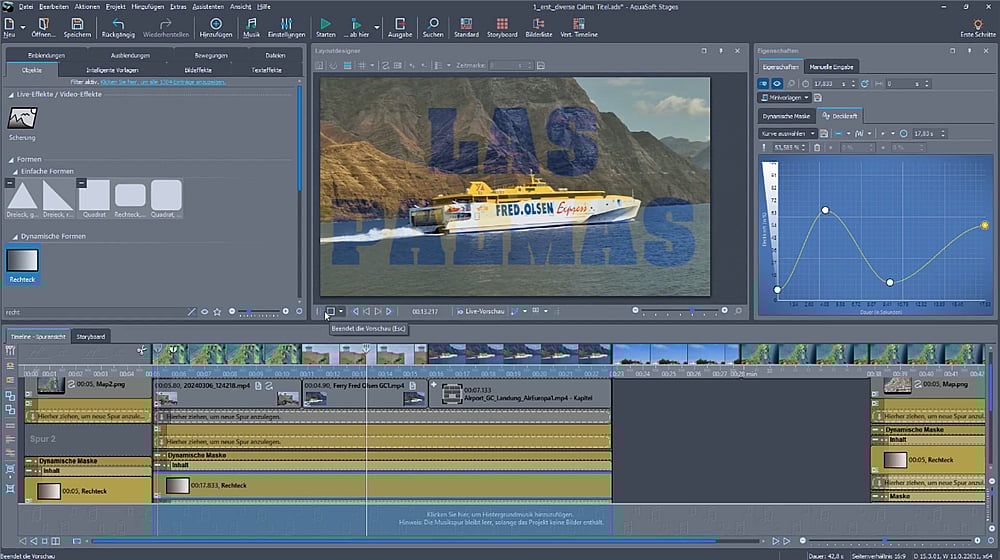Toggle the favorites star filter in toolbox
1000x560 pixels.
tap(217, 312)
